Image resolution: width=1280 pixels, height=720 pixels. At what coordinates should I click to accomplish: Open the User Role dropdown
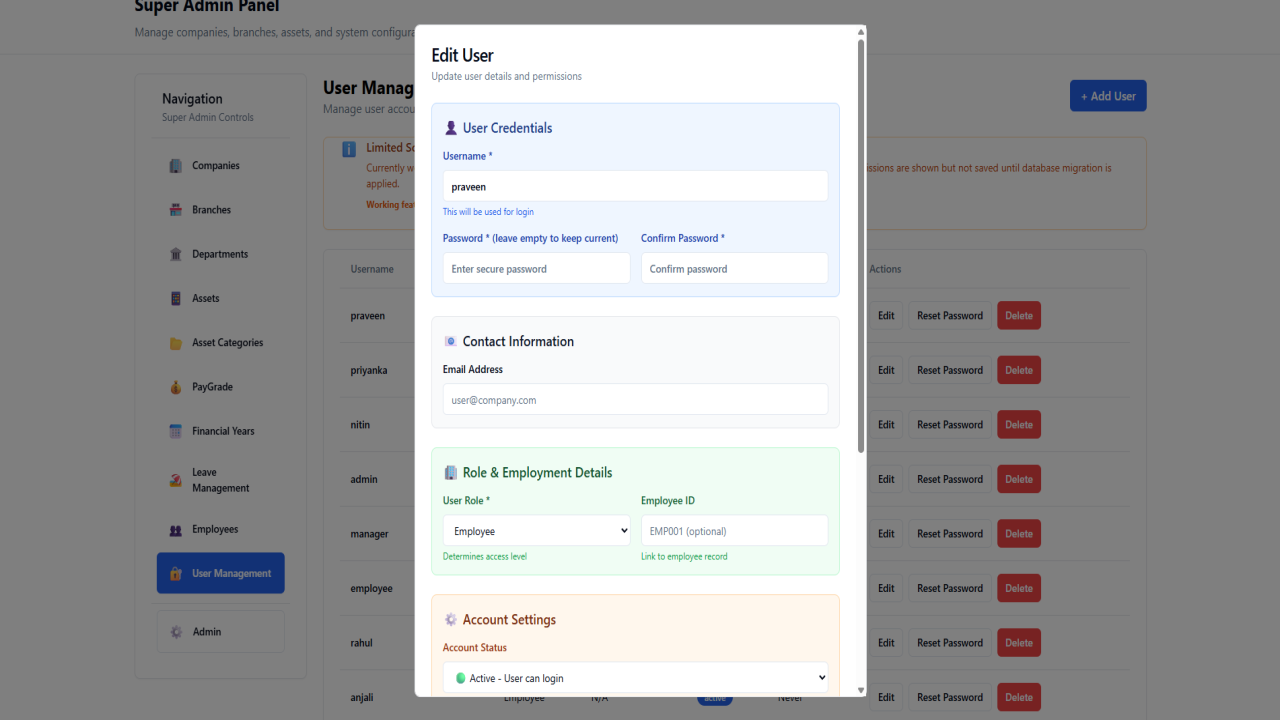[x=537, y=530]
